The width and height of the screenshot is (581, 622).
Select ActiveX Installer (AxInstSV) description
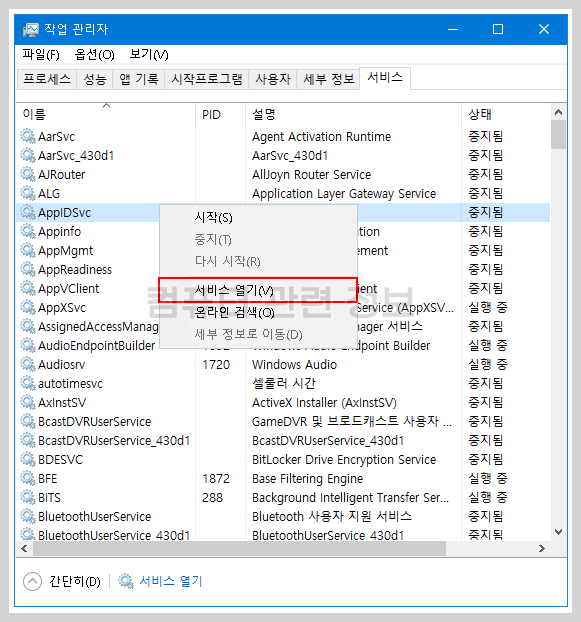tap(324, 403)
